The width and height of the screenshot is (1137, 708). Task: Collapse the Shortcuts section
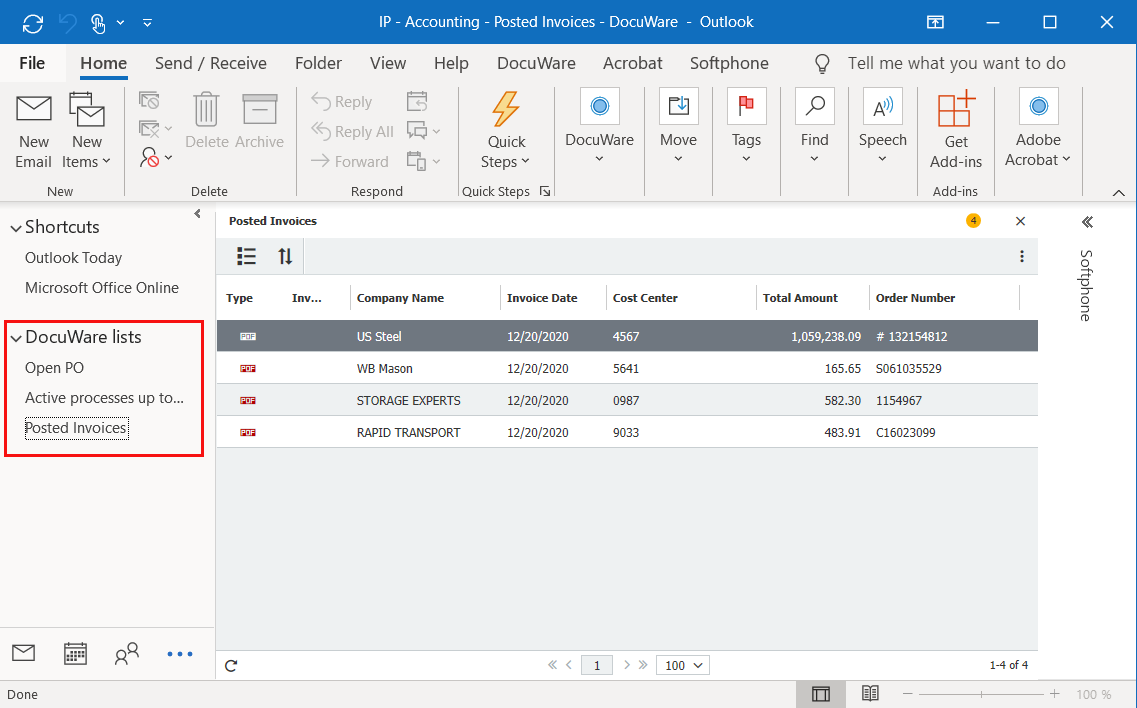16,228
